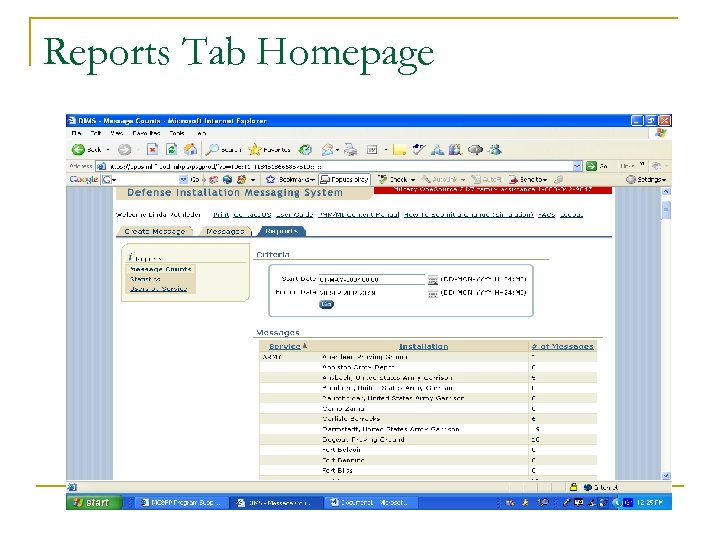Stop page loading with red X icon

pos(152,150)
